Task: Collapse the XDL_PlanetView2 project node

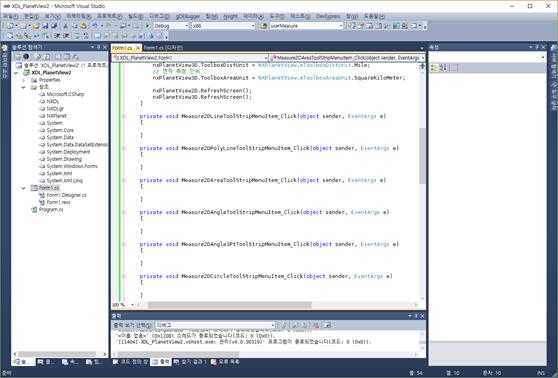Action: coord(16,73)
